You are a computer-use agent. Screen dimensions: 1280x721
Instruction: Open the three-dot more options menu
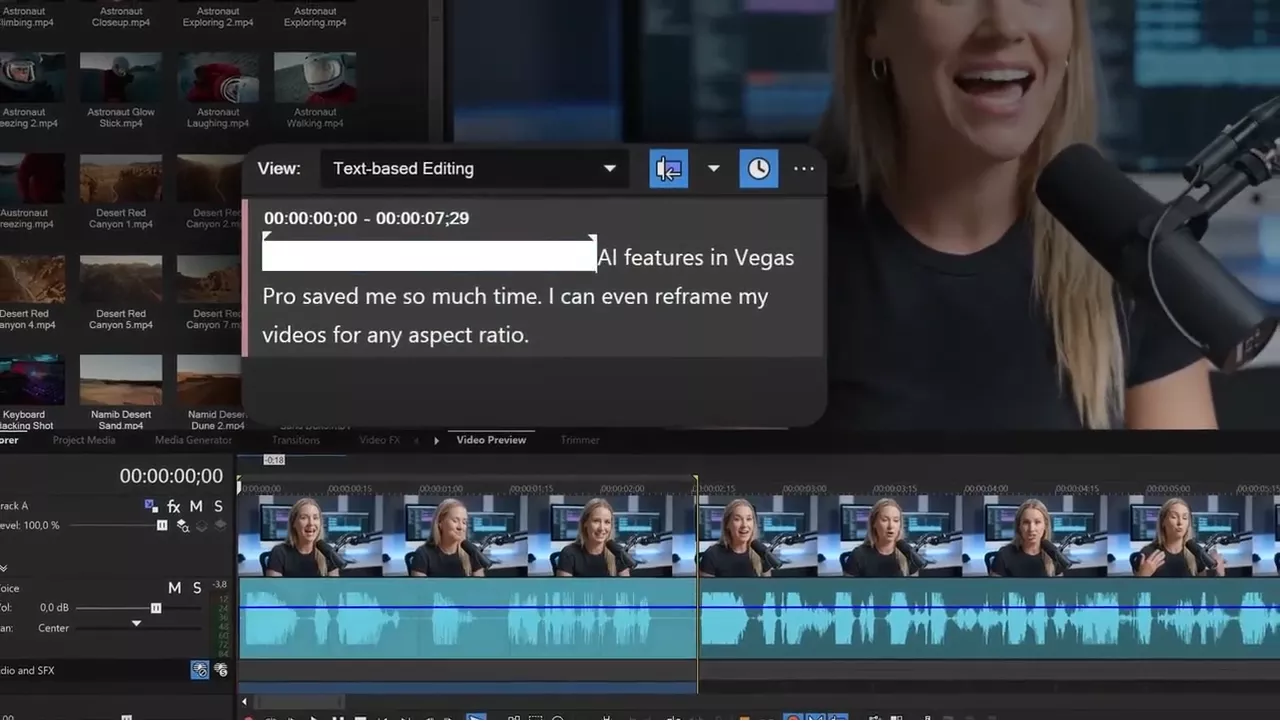pyautogui.click(x=804, y=168)
